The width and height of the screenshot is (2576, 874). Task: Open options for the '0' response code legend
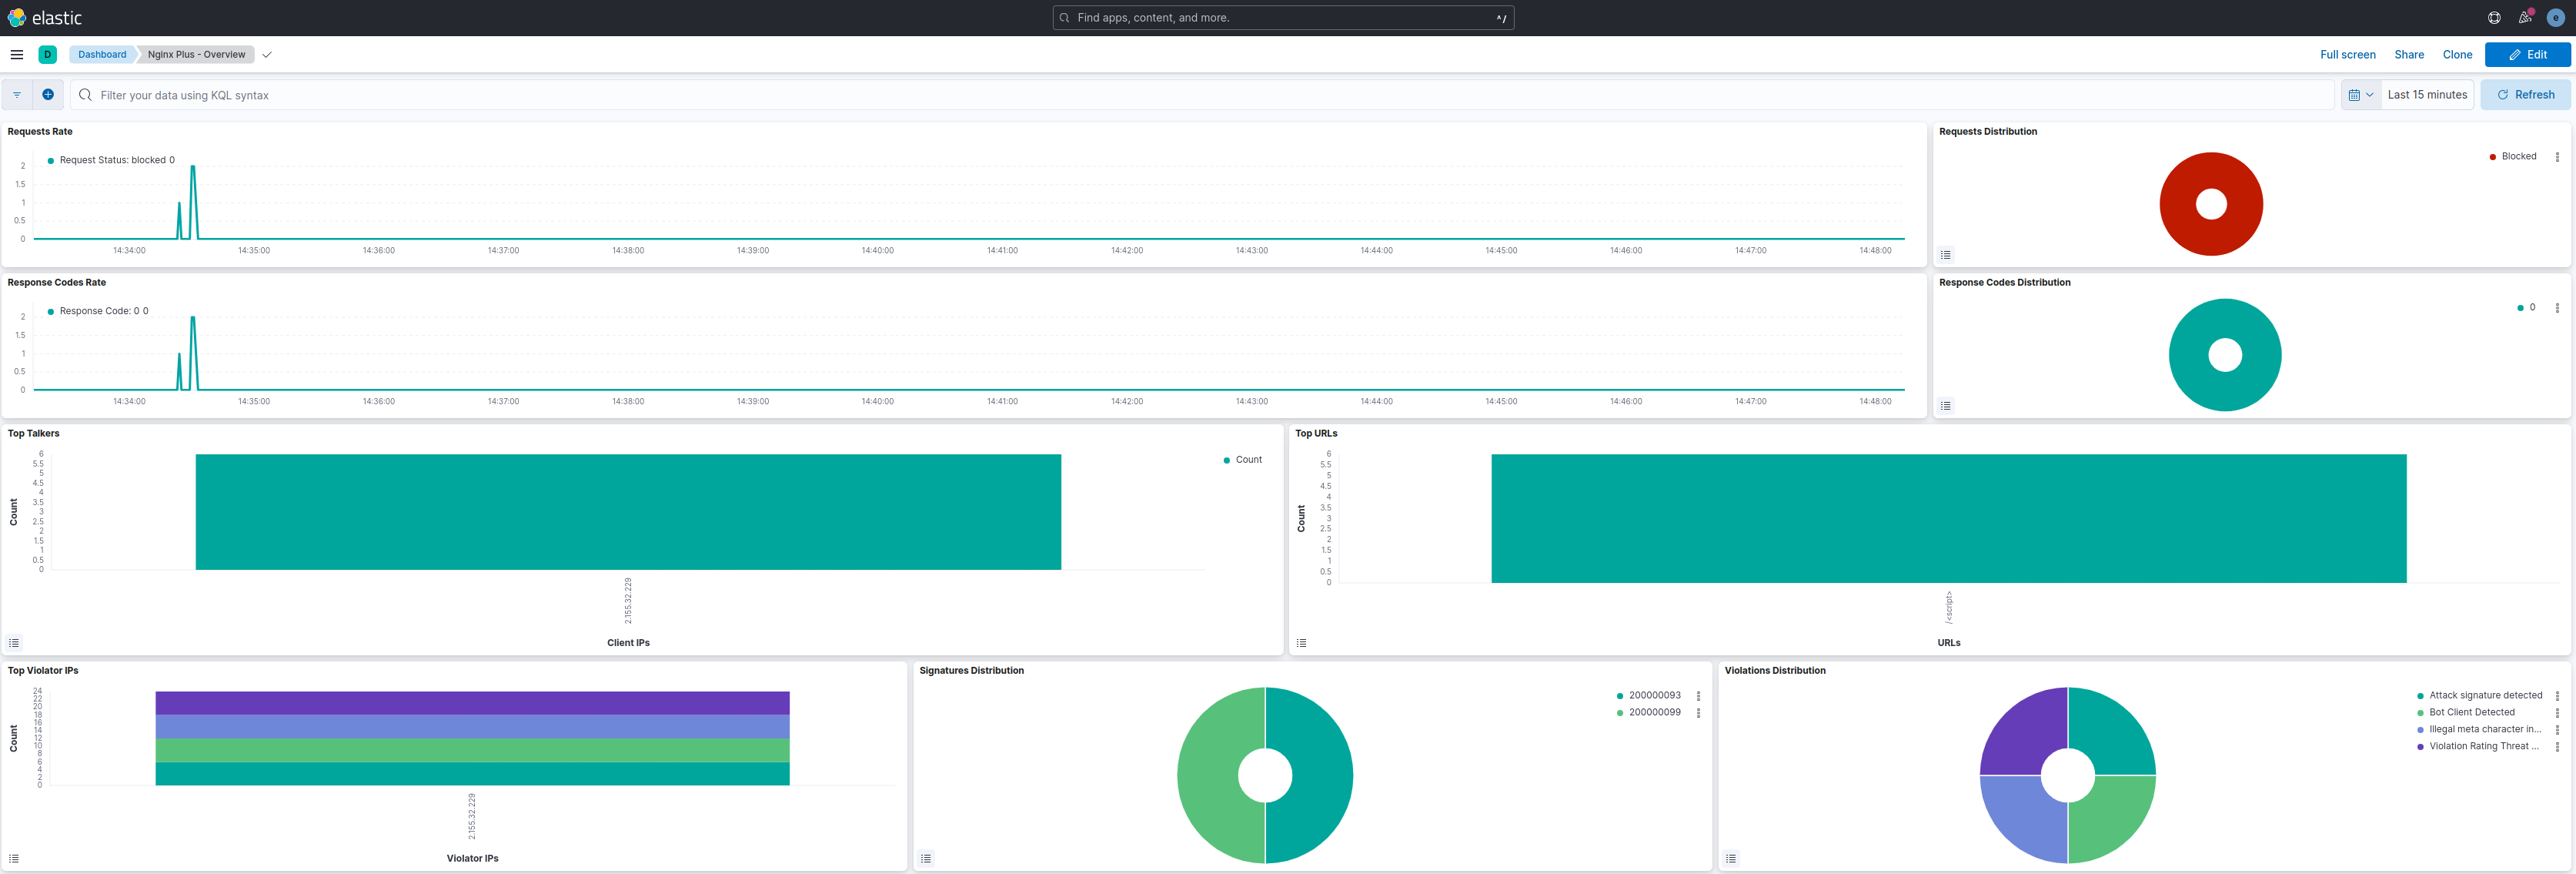(x=2557, y=308)
